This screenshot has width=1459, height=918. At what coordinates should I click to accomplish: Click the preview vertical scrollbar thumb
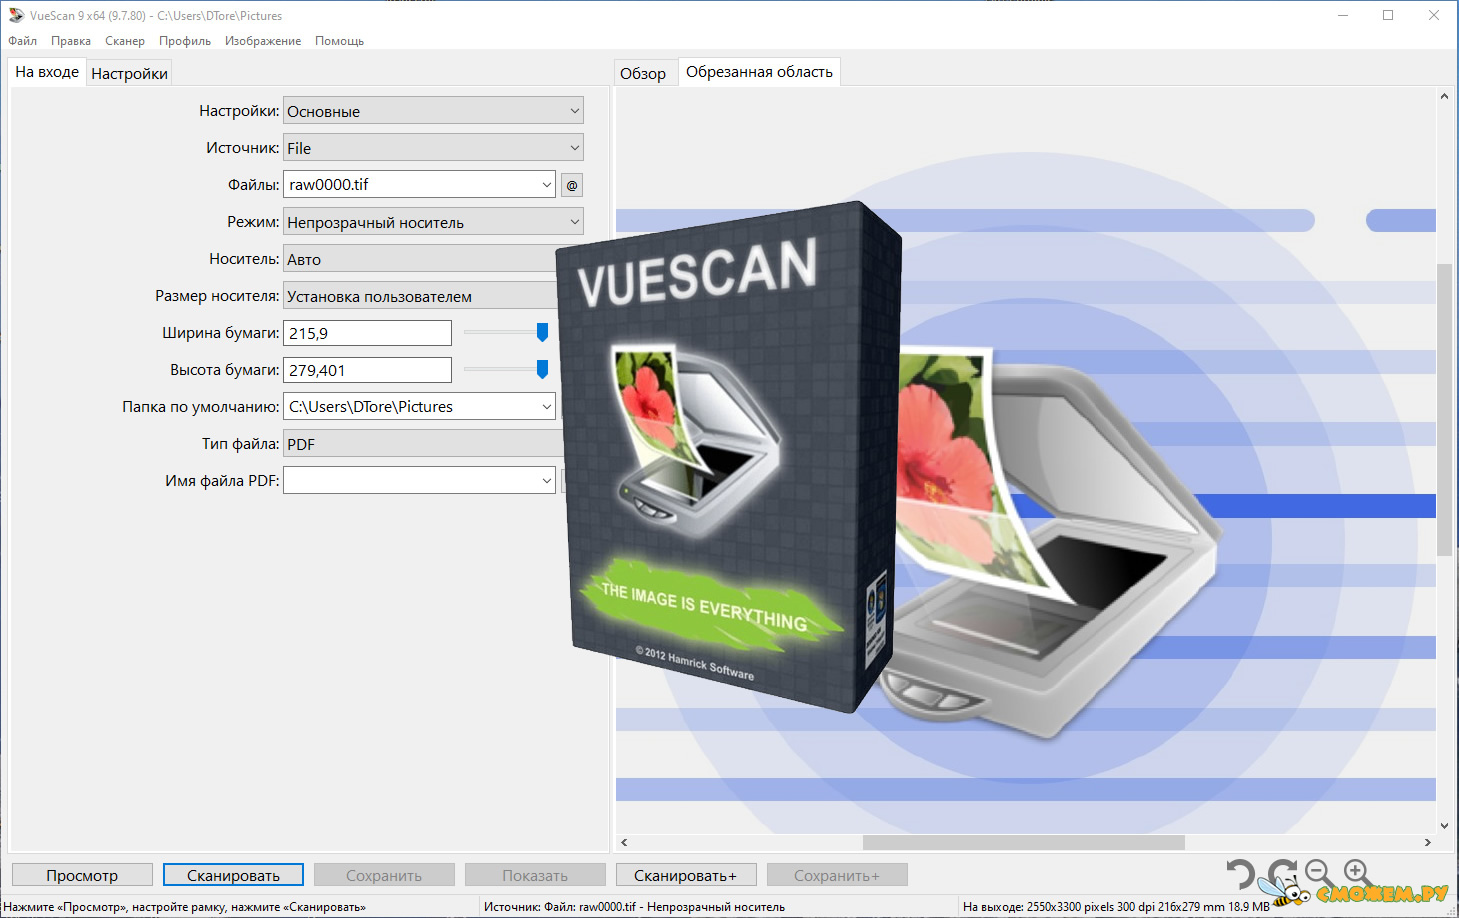click(x=1444, y=409)
